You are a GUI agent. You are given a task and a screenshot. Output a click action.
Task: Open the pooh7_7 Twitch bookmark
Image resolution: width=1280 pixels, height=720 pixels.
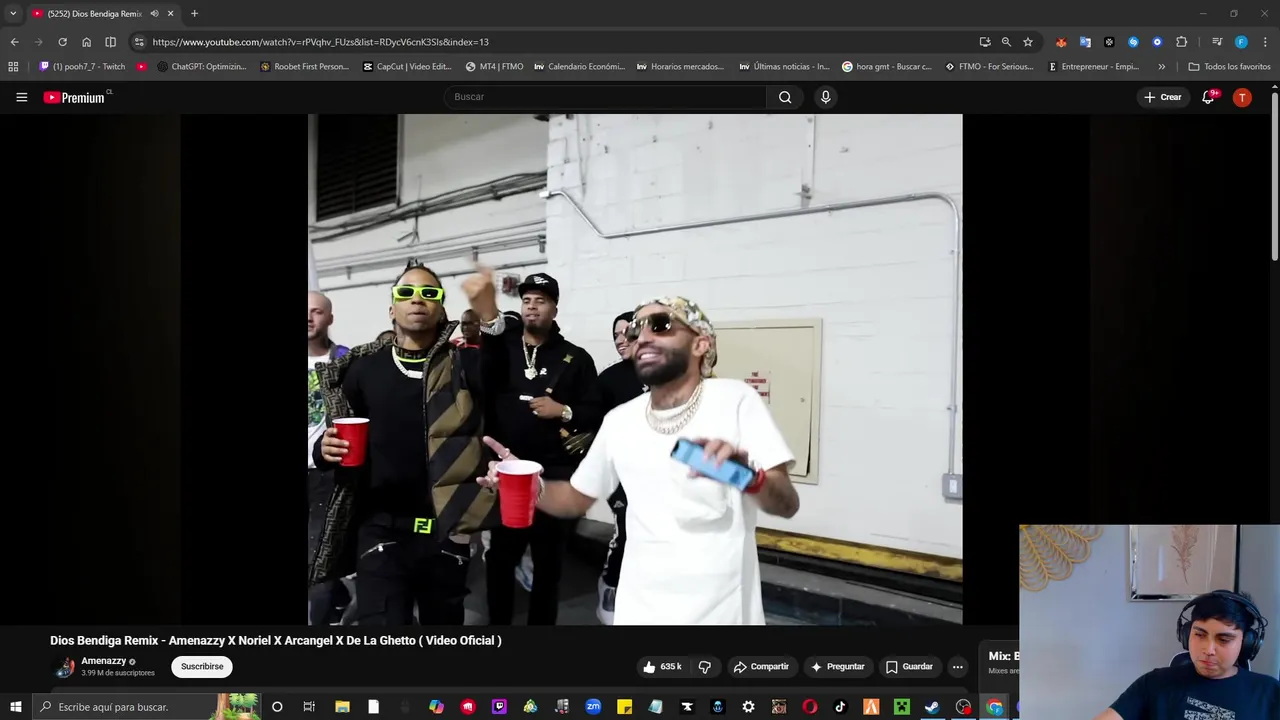coord(82,67)
